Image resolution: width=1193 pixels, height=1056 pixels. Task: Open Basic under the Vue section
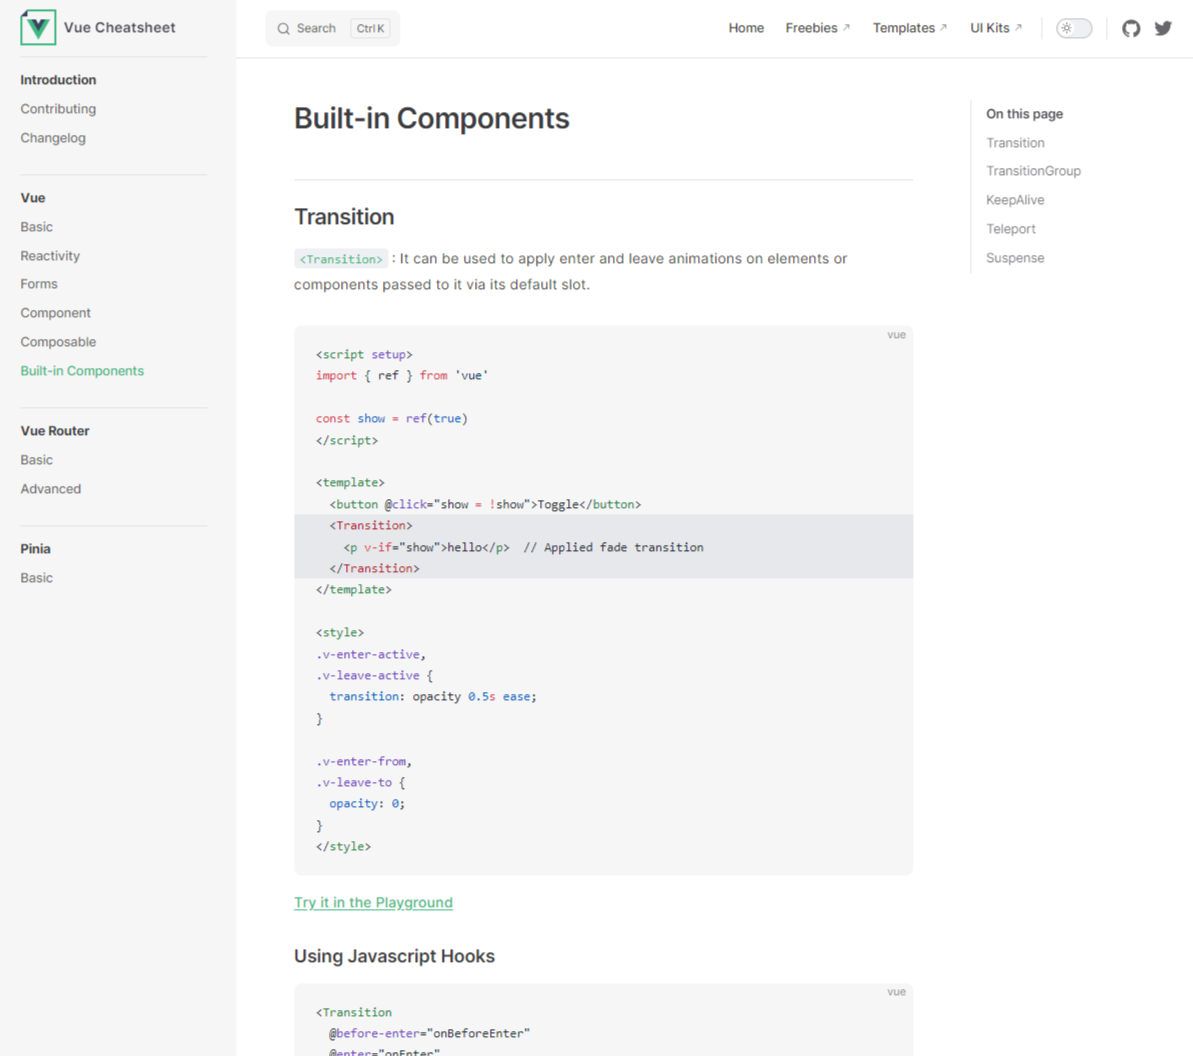(37, 227)
